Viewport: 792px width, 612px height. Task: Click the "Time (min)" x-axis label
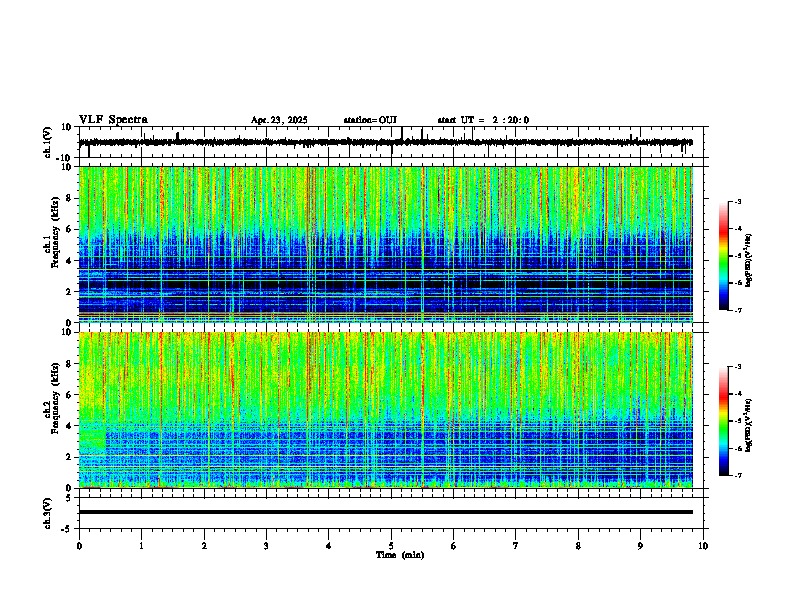coord(400,555)
